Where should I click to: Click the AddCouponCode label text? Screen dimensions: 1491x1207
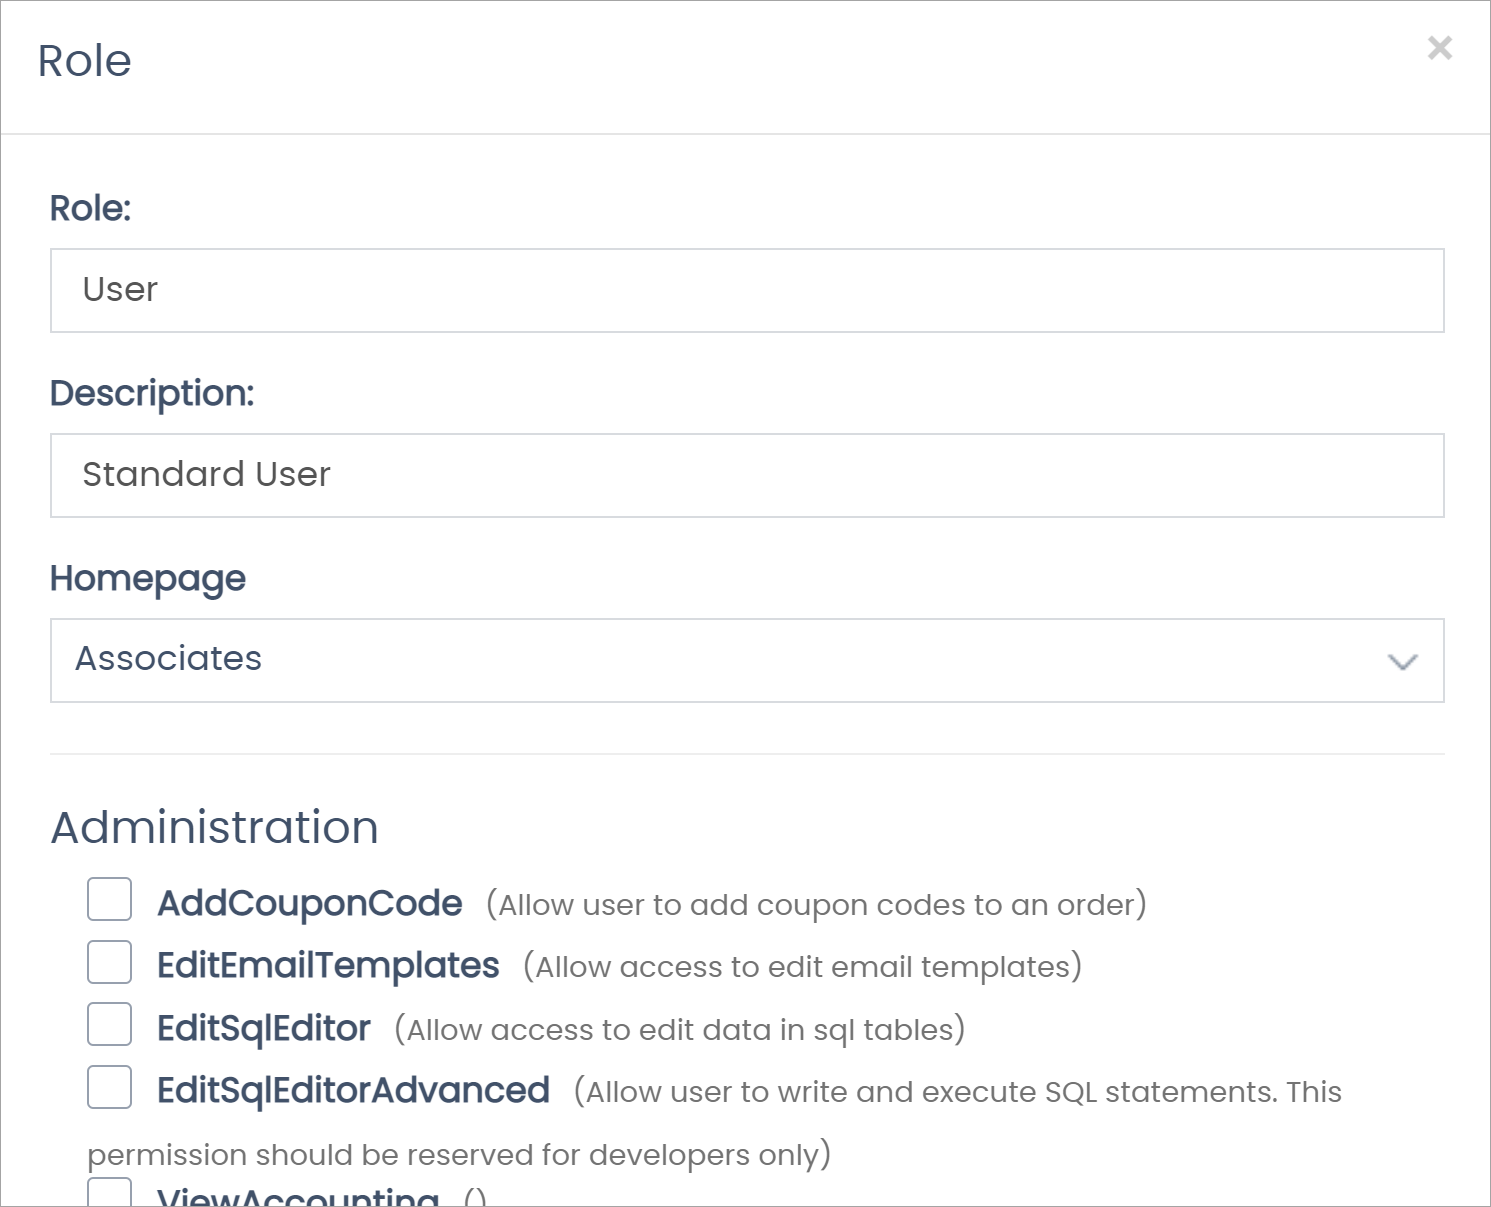tap(309, 903)
